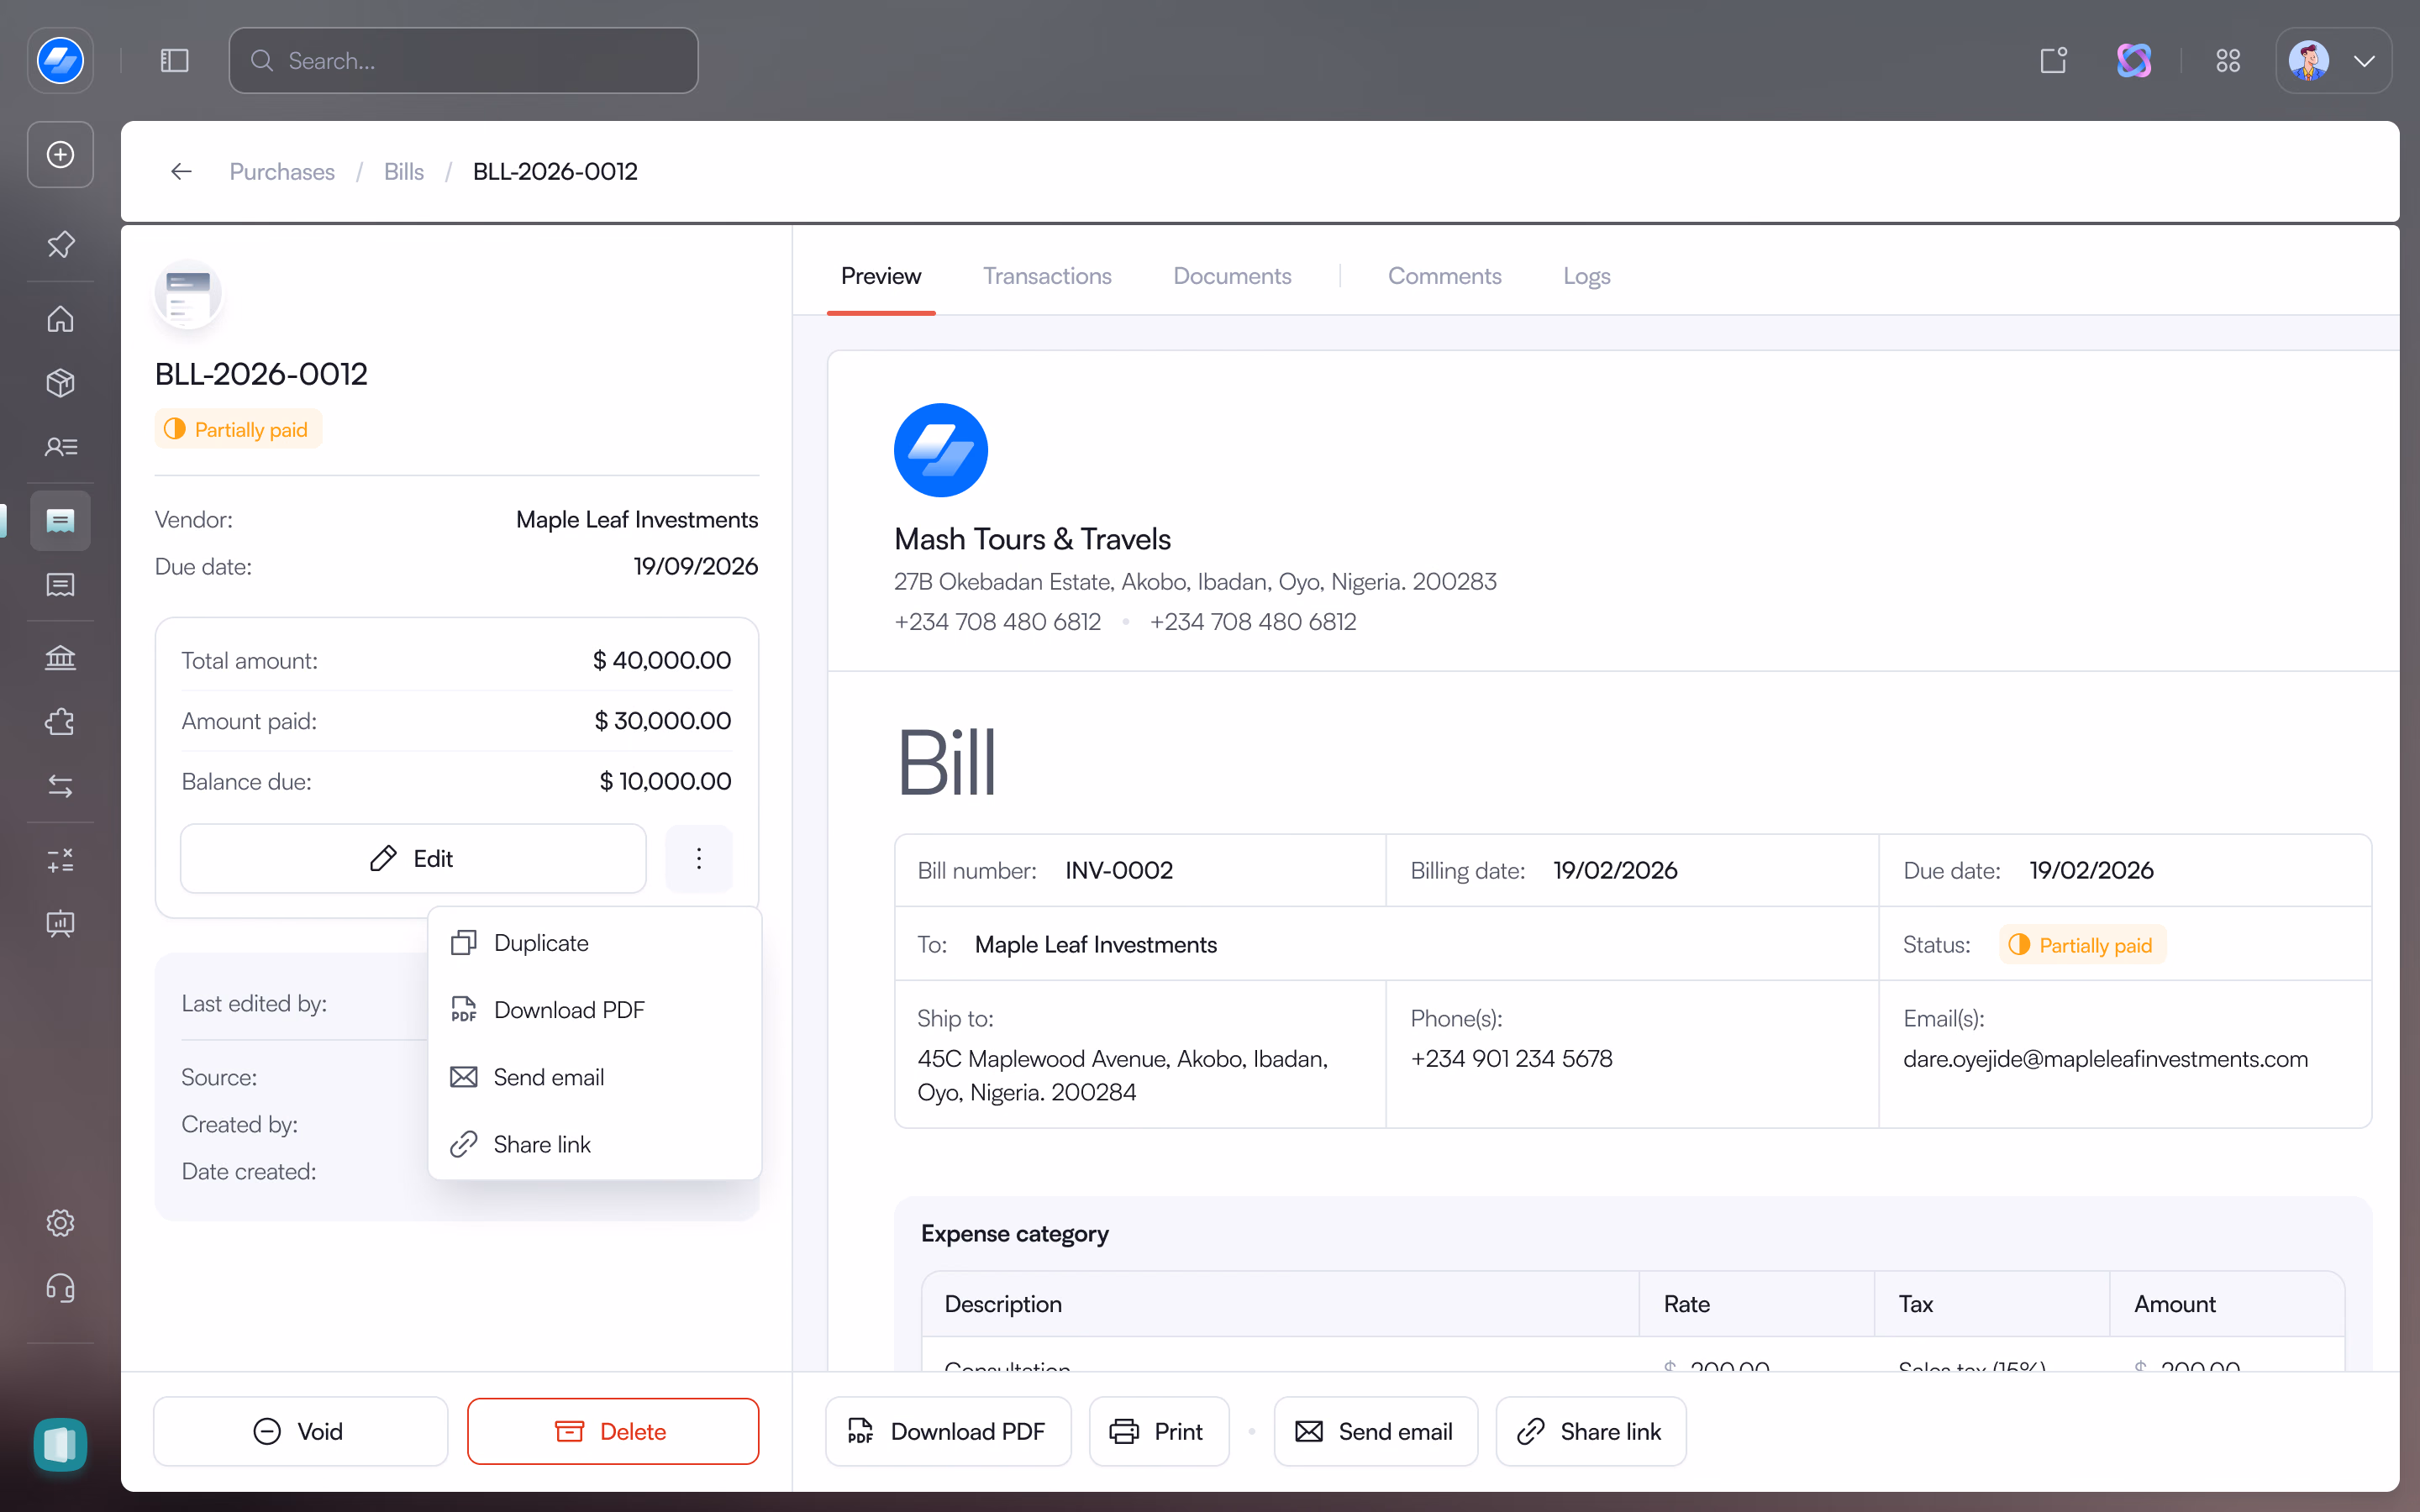Toggle the sidebar panel icon
Viewport: 2420px width, 1512px height.
[x=175, y=61]
